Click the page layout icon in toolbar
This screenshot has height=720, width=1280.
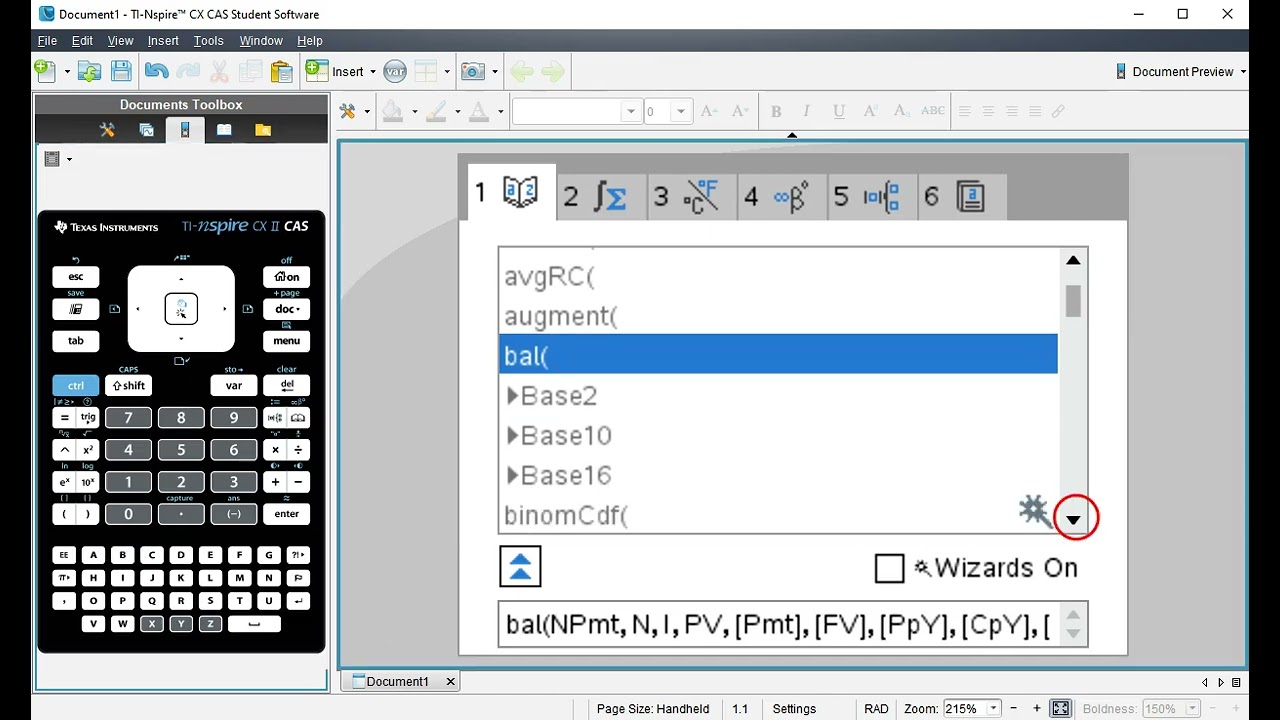click(426, 71)
